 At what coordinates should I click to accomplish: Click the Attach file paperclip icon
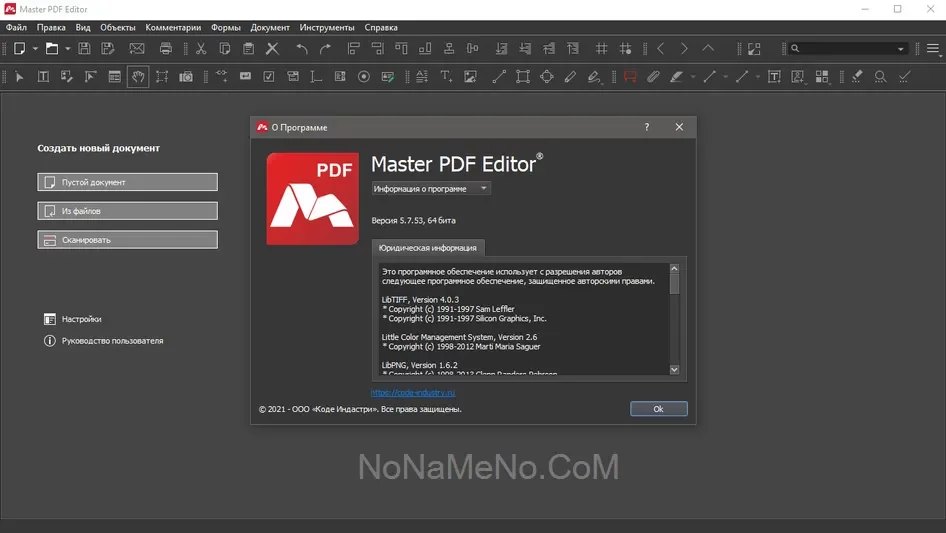tap(653, 77)
